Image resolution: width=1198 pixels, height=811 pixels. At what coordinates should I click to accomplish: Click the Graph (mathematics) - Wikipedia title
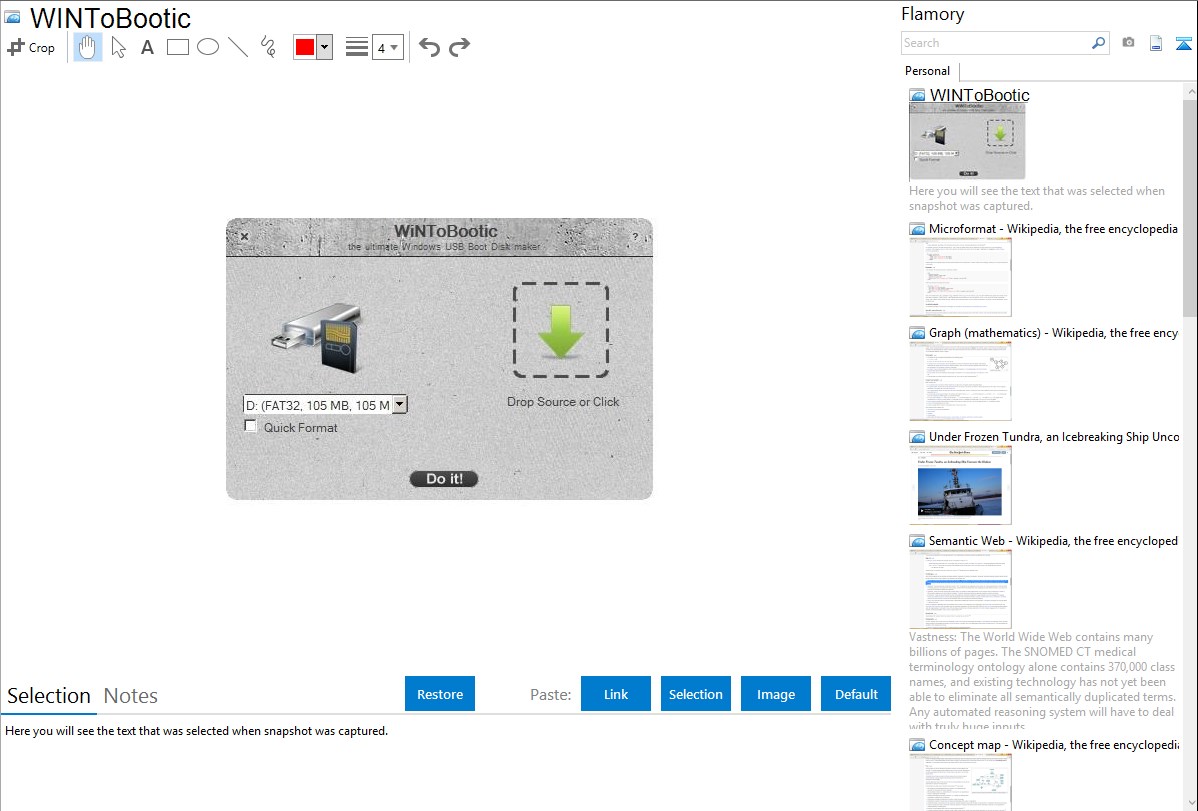click(x=1053, y=333)
